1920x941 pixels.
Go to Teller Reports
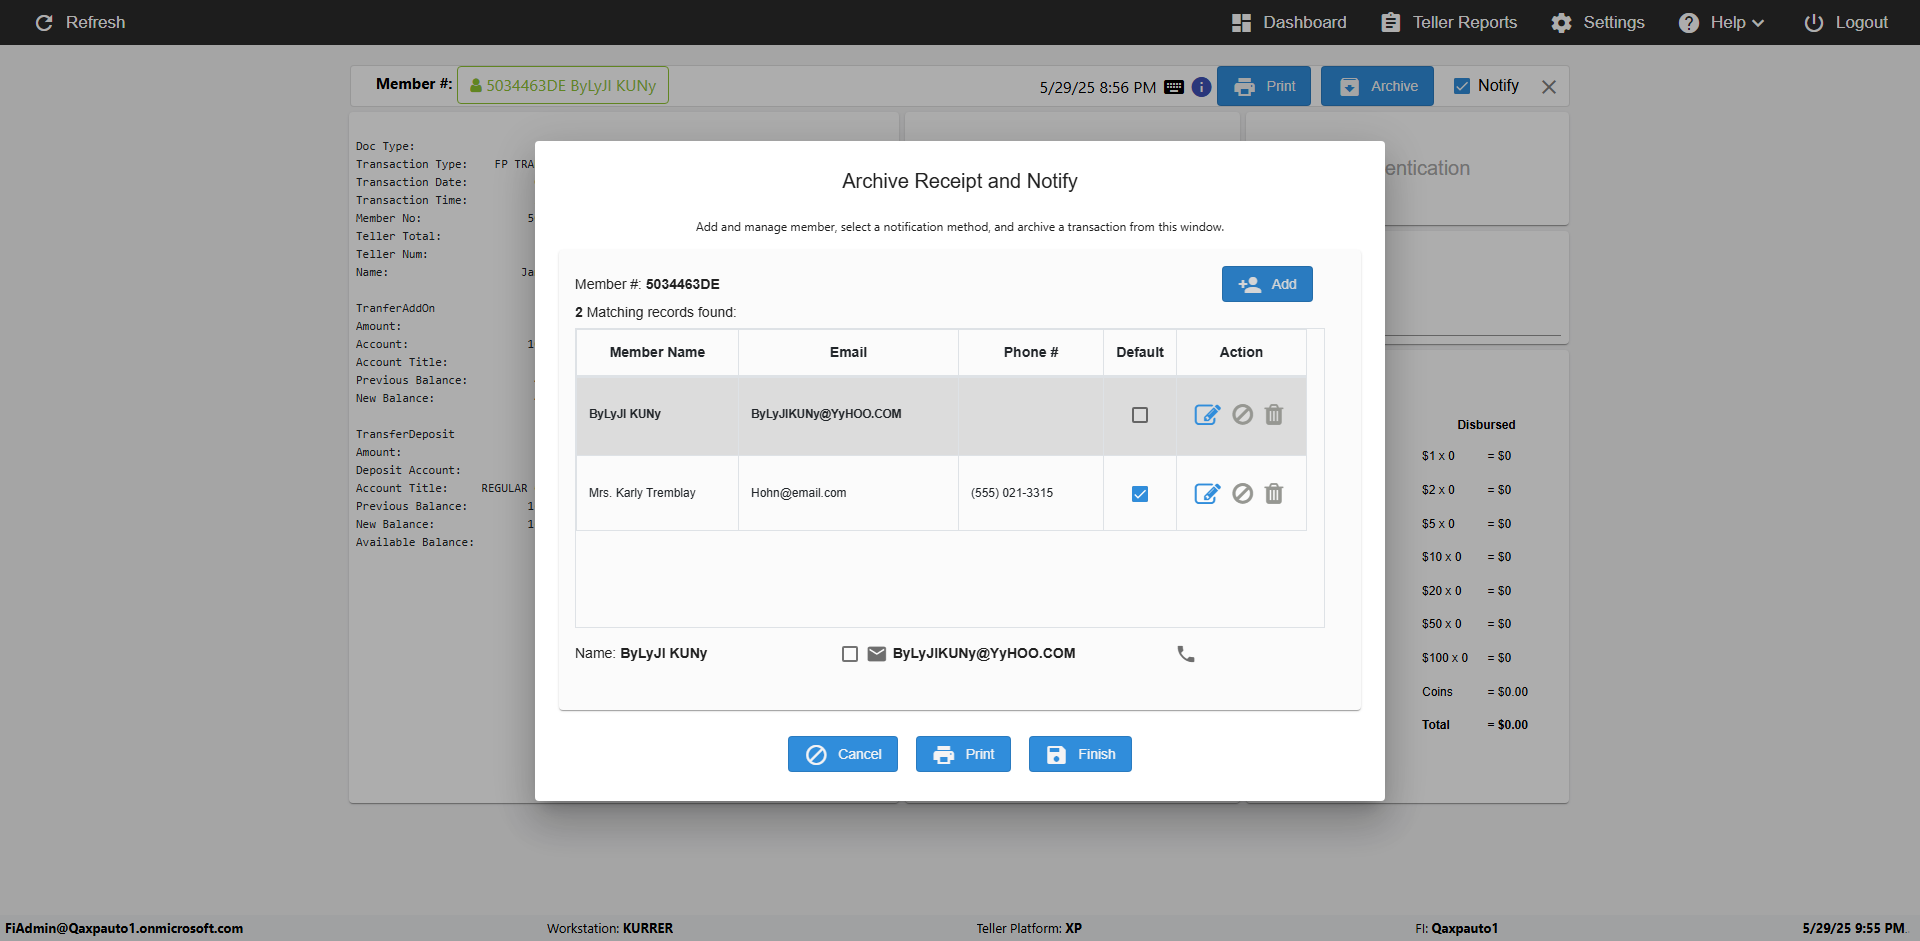[1449, 22]
